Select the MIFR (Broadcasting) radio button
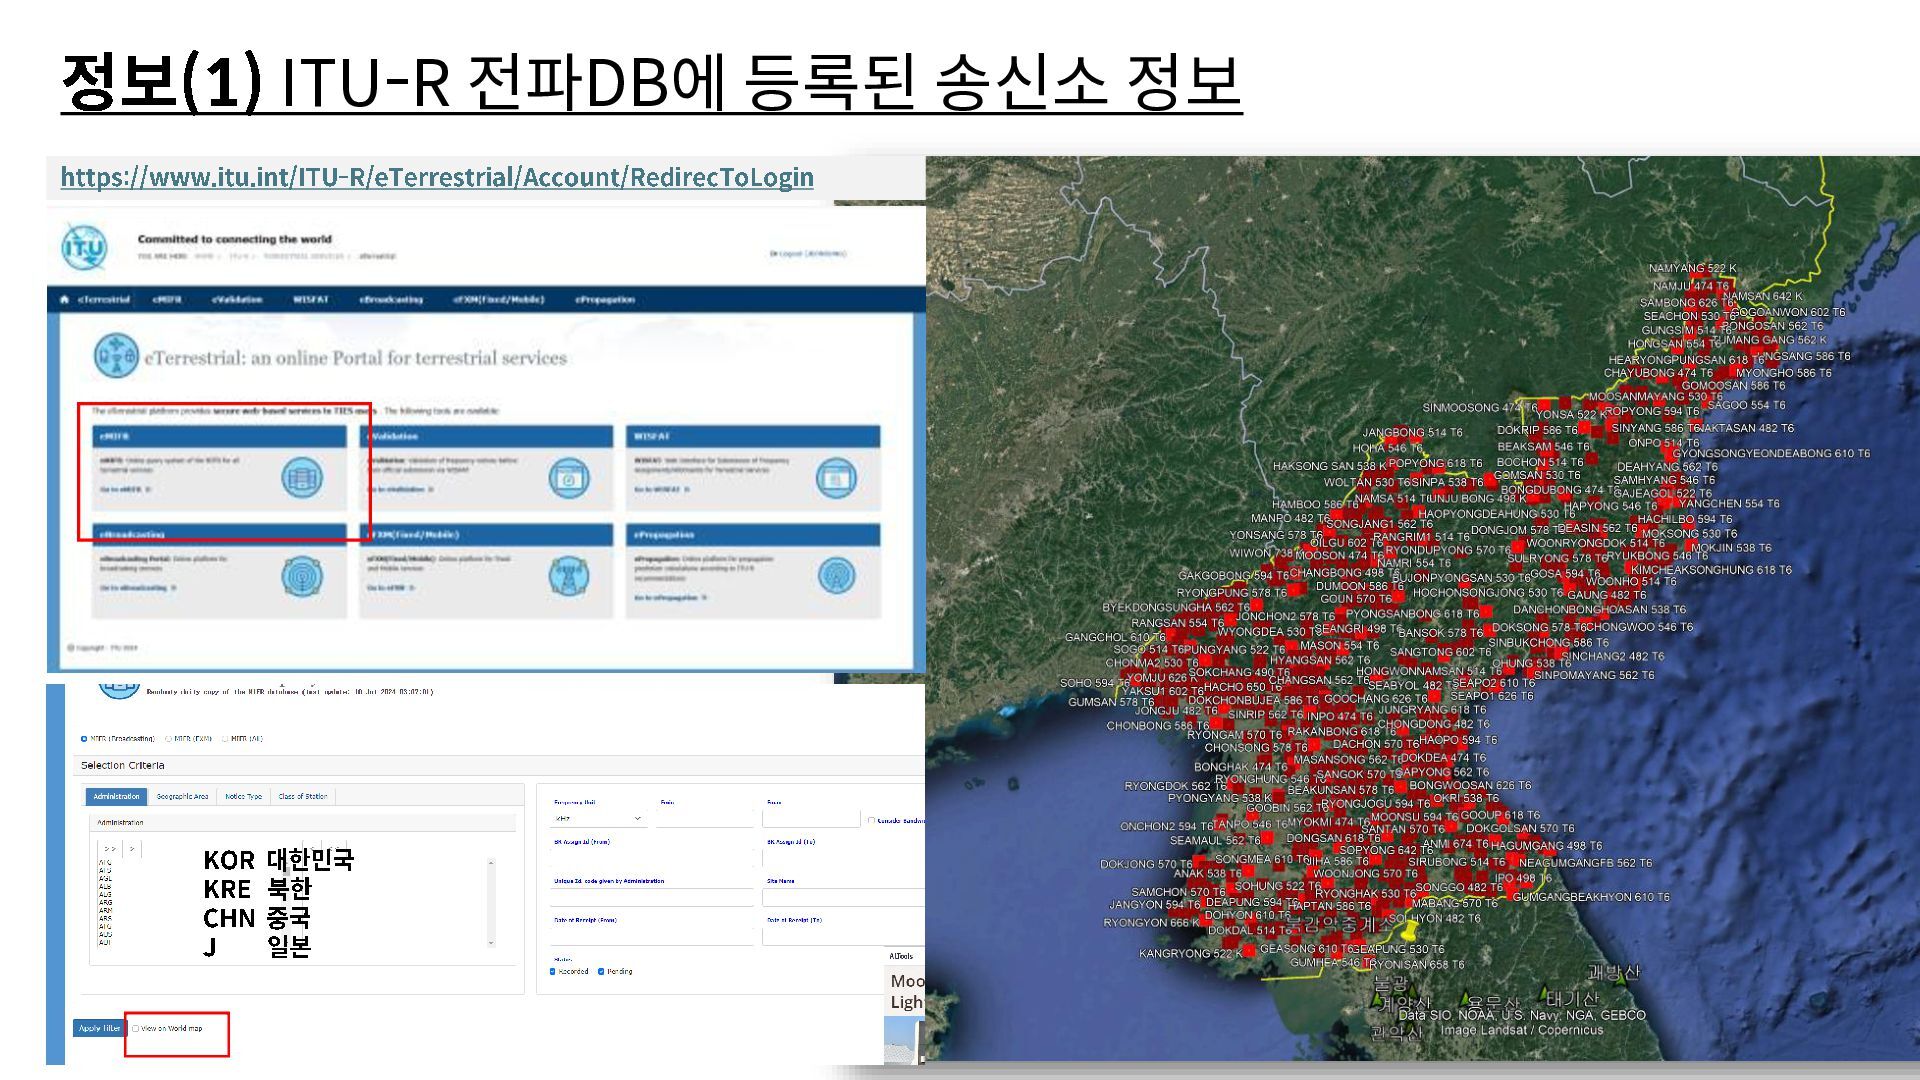This screenshot has height=1080, width=1920. pyautogui.click(x=84, y=739)
